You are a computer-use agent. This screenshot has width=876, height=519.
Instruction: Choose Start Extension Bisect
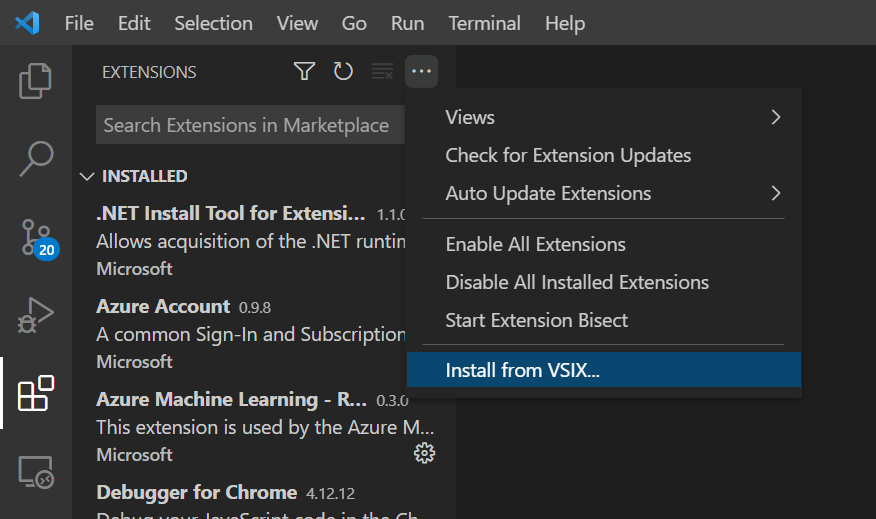tap(604, 320)
